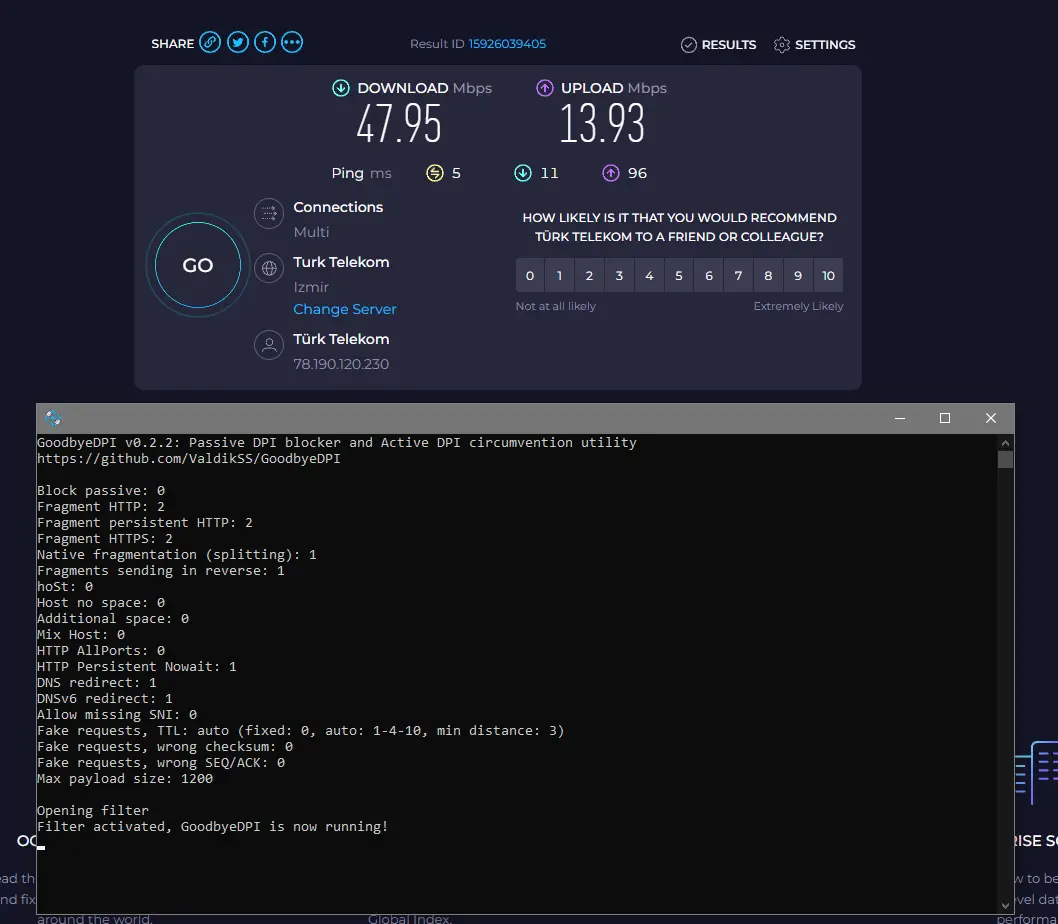
Task: Open RESULTS page
Action: [x=719, y=45]
